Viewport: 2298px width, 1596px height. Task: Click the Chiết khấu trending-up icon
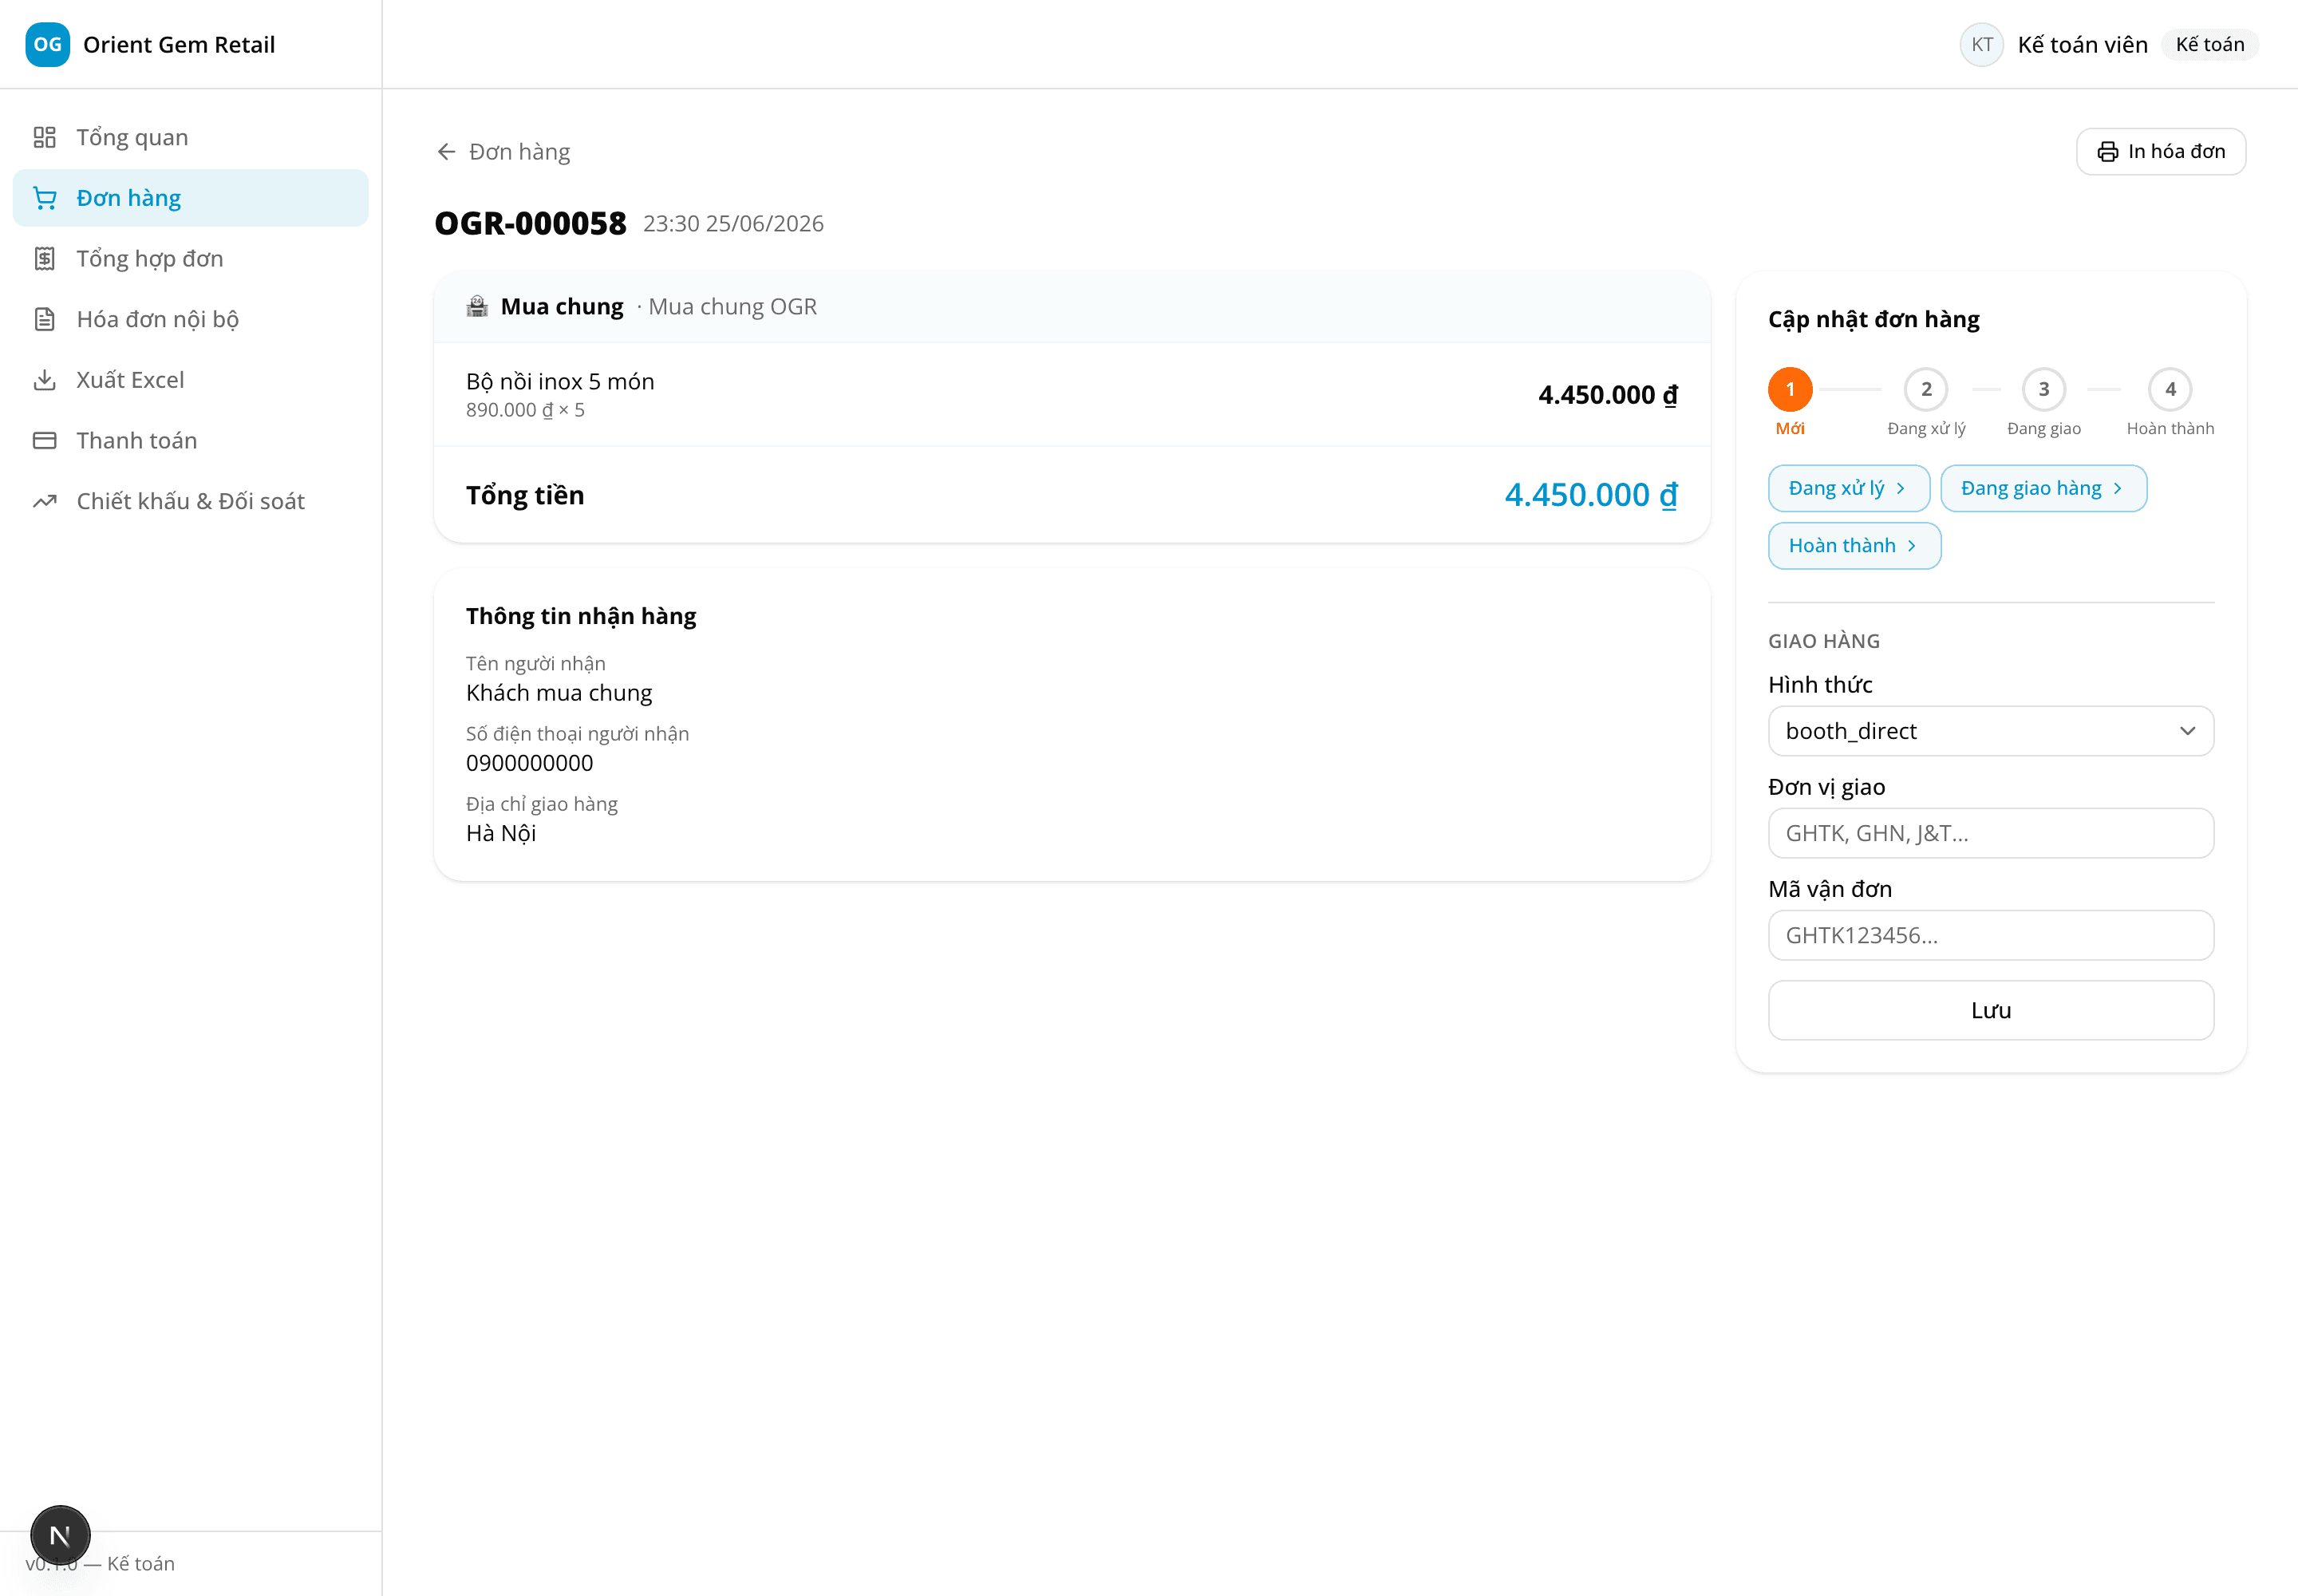(x=44, y=501)
